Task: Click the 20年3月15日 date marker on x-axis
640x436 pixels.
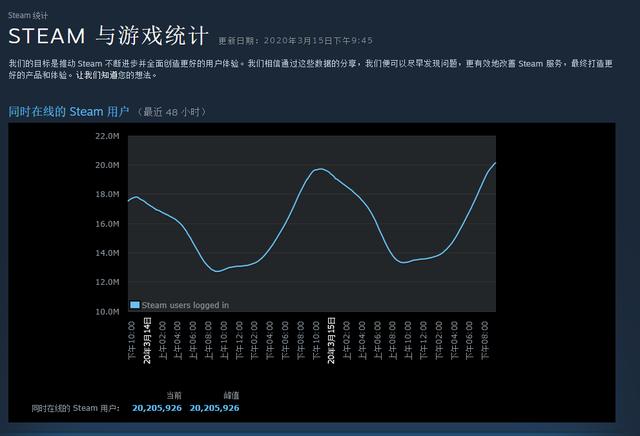Action: click(x=331, y=340)
